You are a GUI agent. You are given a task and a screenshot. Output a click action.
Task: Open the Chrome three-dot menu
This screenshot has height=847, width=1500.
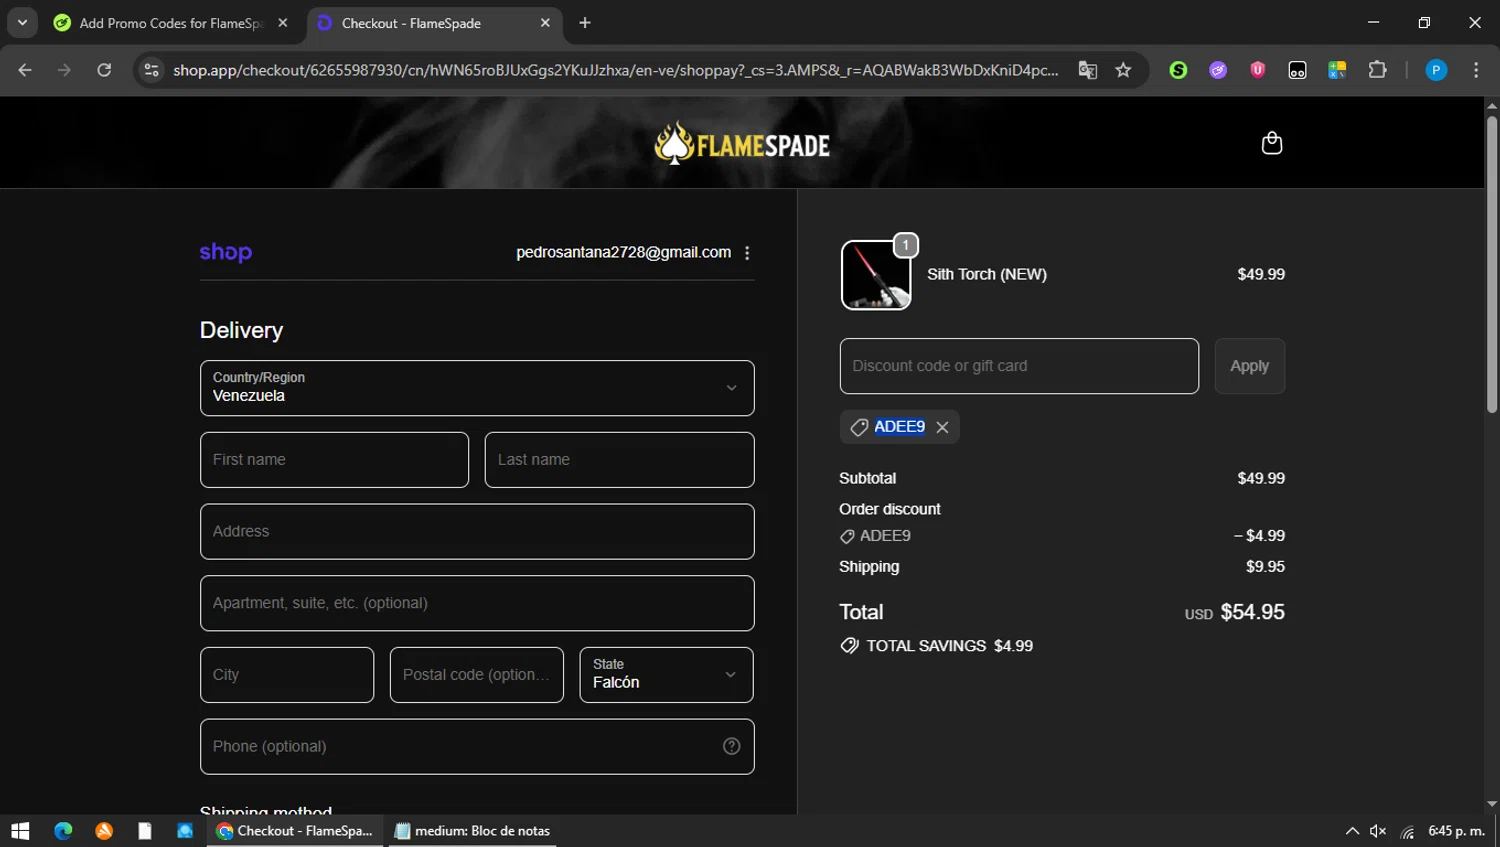[x=1476, y=70]
